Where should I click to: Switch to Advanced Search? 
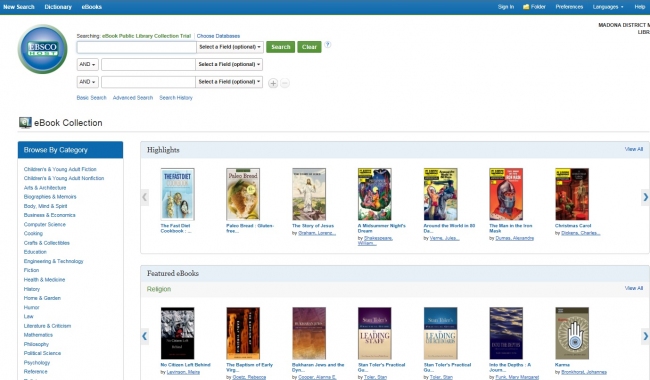(133, 98)
